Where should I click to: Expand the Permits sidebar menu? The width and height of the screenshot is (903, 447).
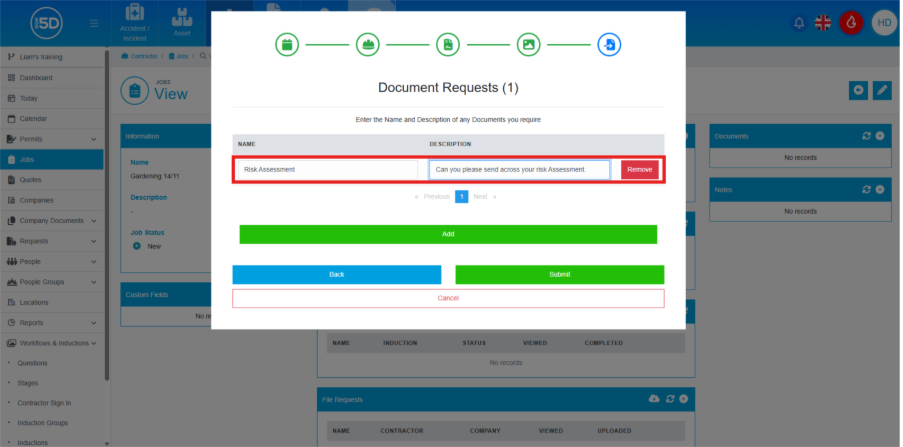click(93, 139)
